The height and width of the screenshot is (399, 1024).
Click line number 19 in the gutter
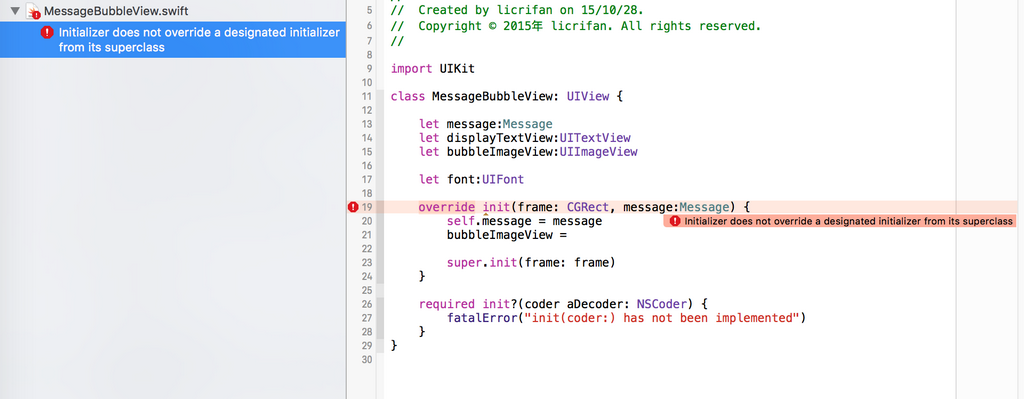366,207
